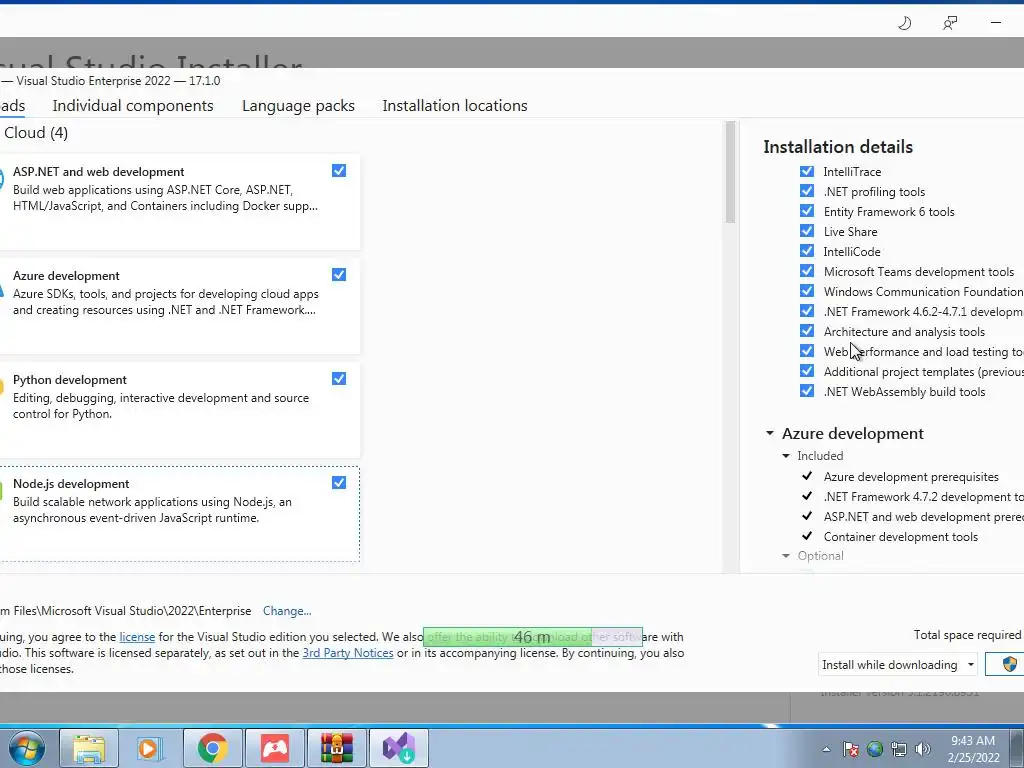The width and height of the screenshot is (1024, 768).
Task: Open Action Center flag icon
Action: (851, 749)
